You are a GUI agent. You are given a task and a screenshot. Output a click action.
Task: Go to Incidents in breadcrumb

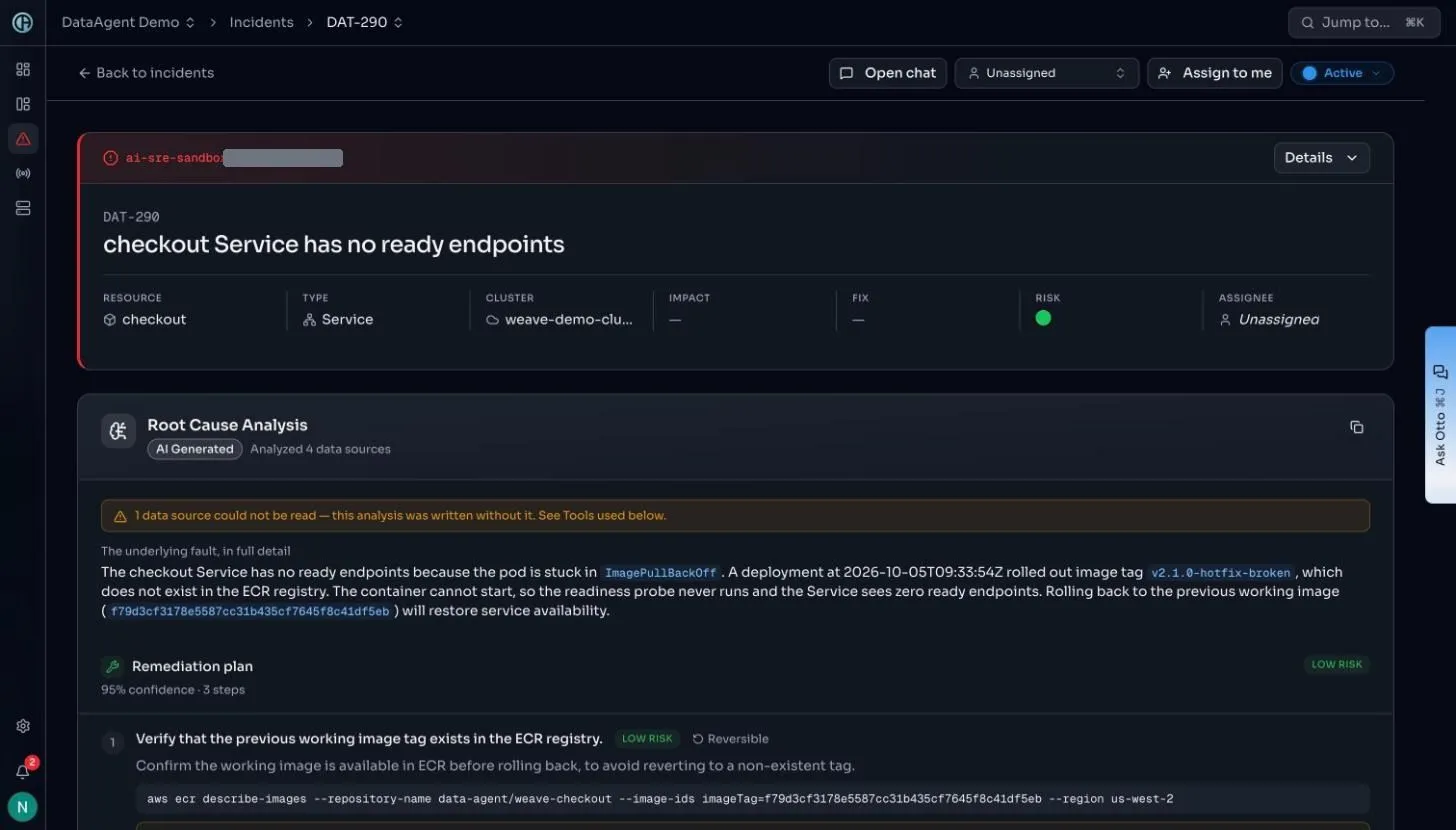click(261, 22)
